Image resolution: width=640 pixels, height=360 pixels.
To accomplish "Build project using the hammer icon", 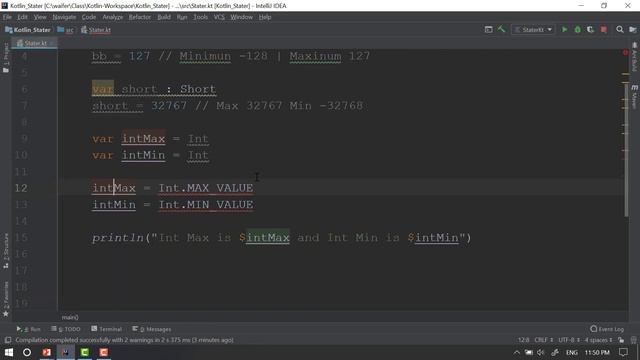I will pos(502,29).
